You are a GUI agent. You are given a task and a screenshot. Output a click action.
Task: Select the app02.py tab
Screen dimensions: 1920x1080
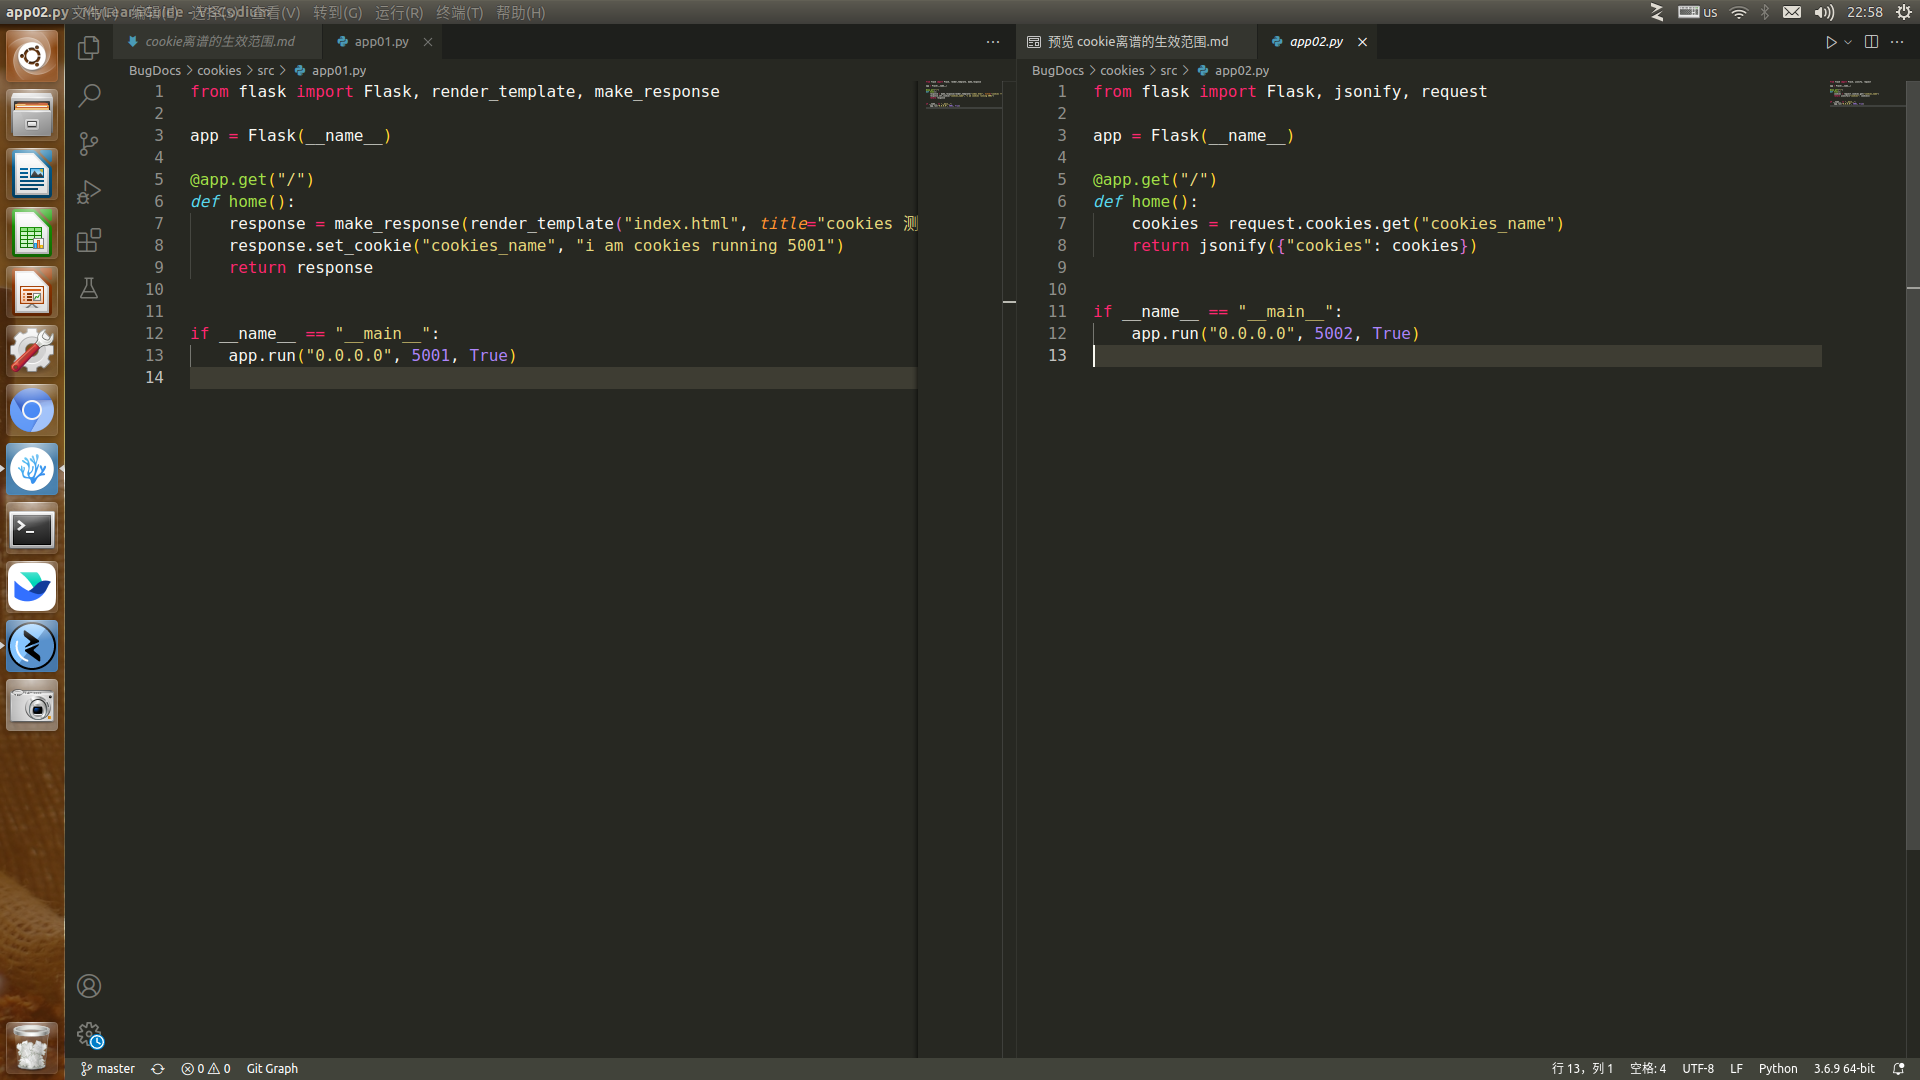point(1316,42)
